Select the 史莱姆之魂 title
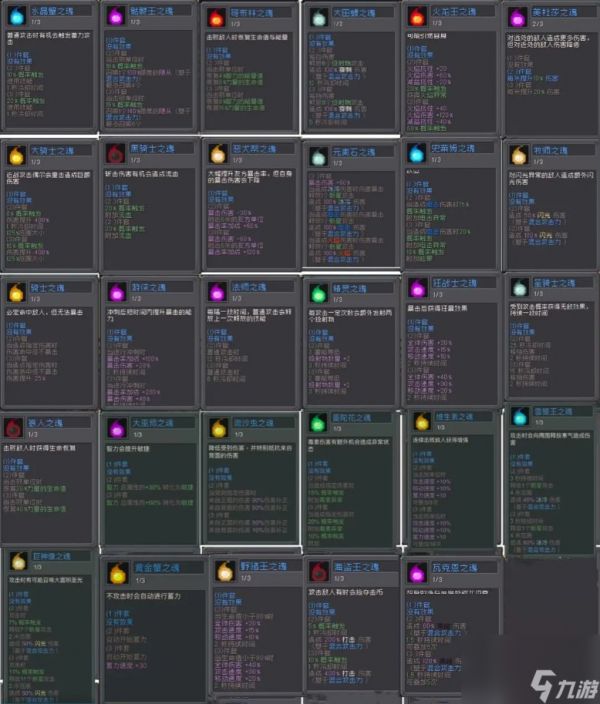The width and height of the screenshot is (600, 704). point(453,148)
